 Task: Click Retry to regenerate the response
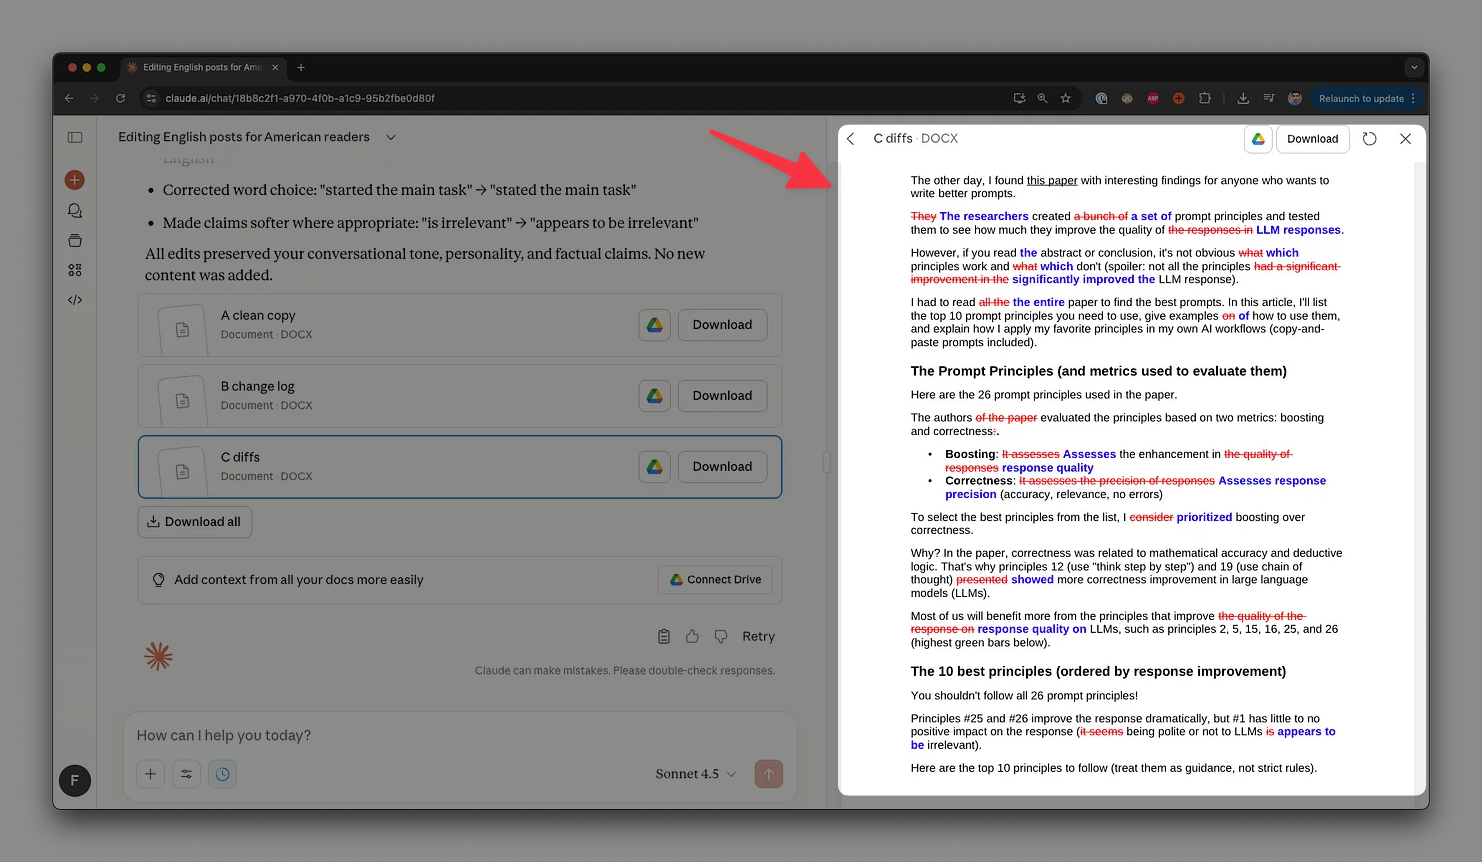click(758, 636)
